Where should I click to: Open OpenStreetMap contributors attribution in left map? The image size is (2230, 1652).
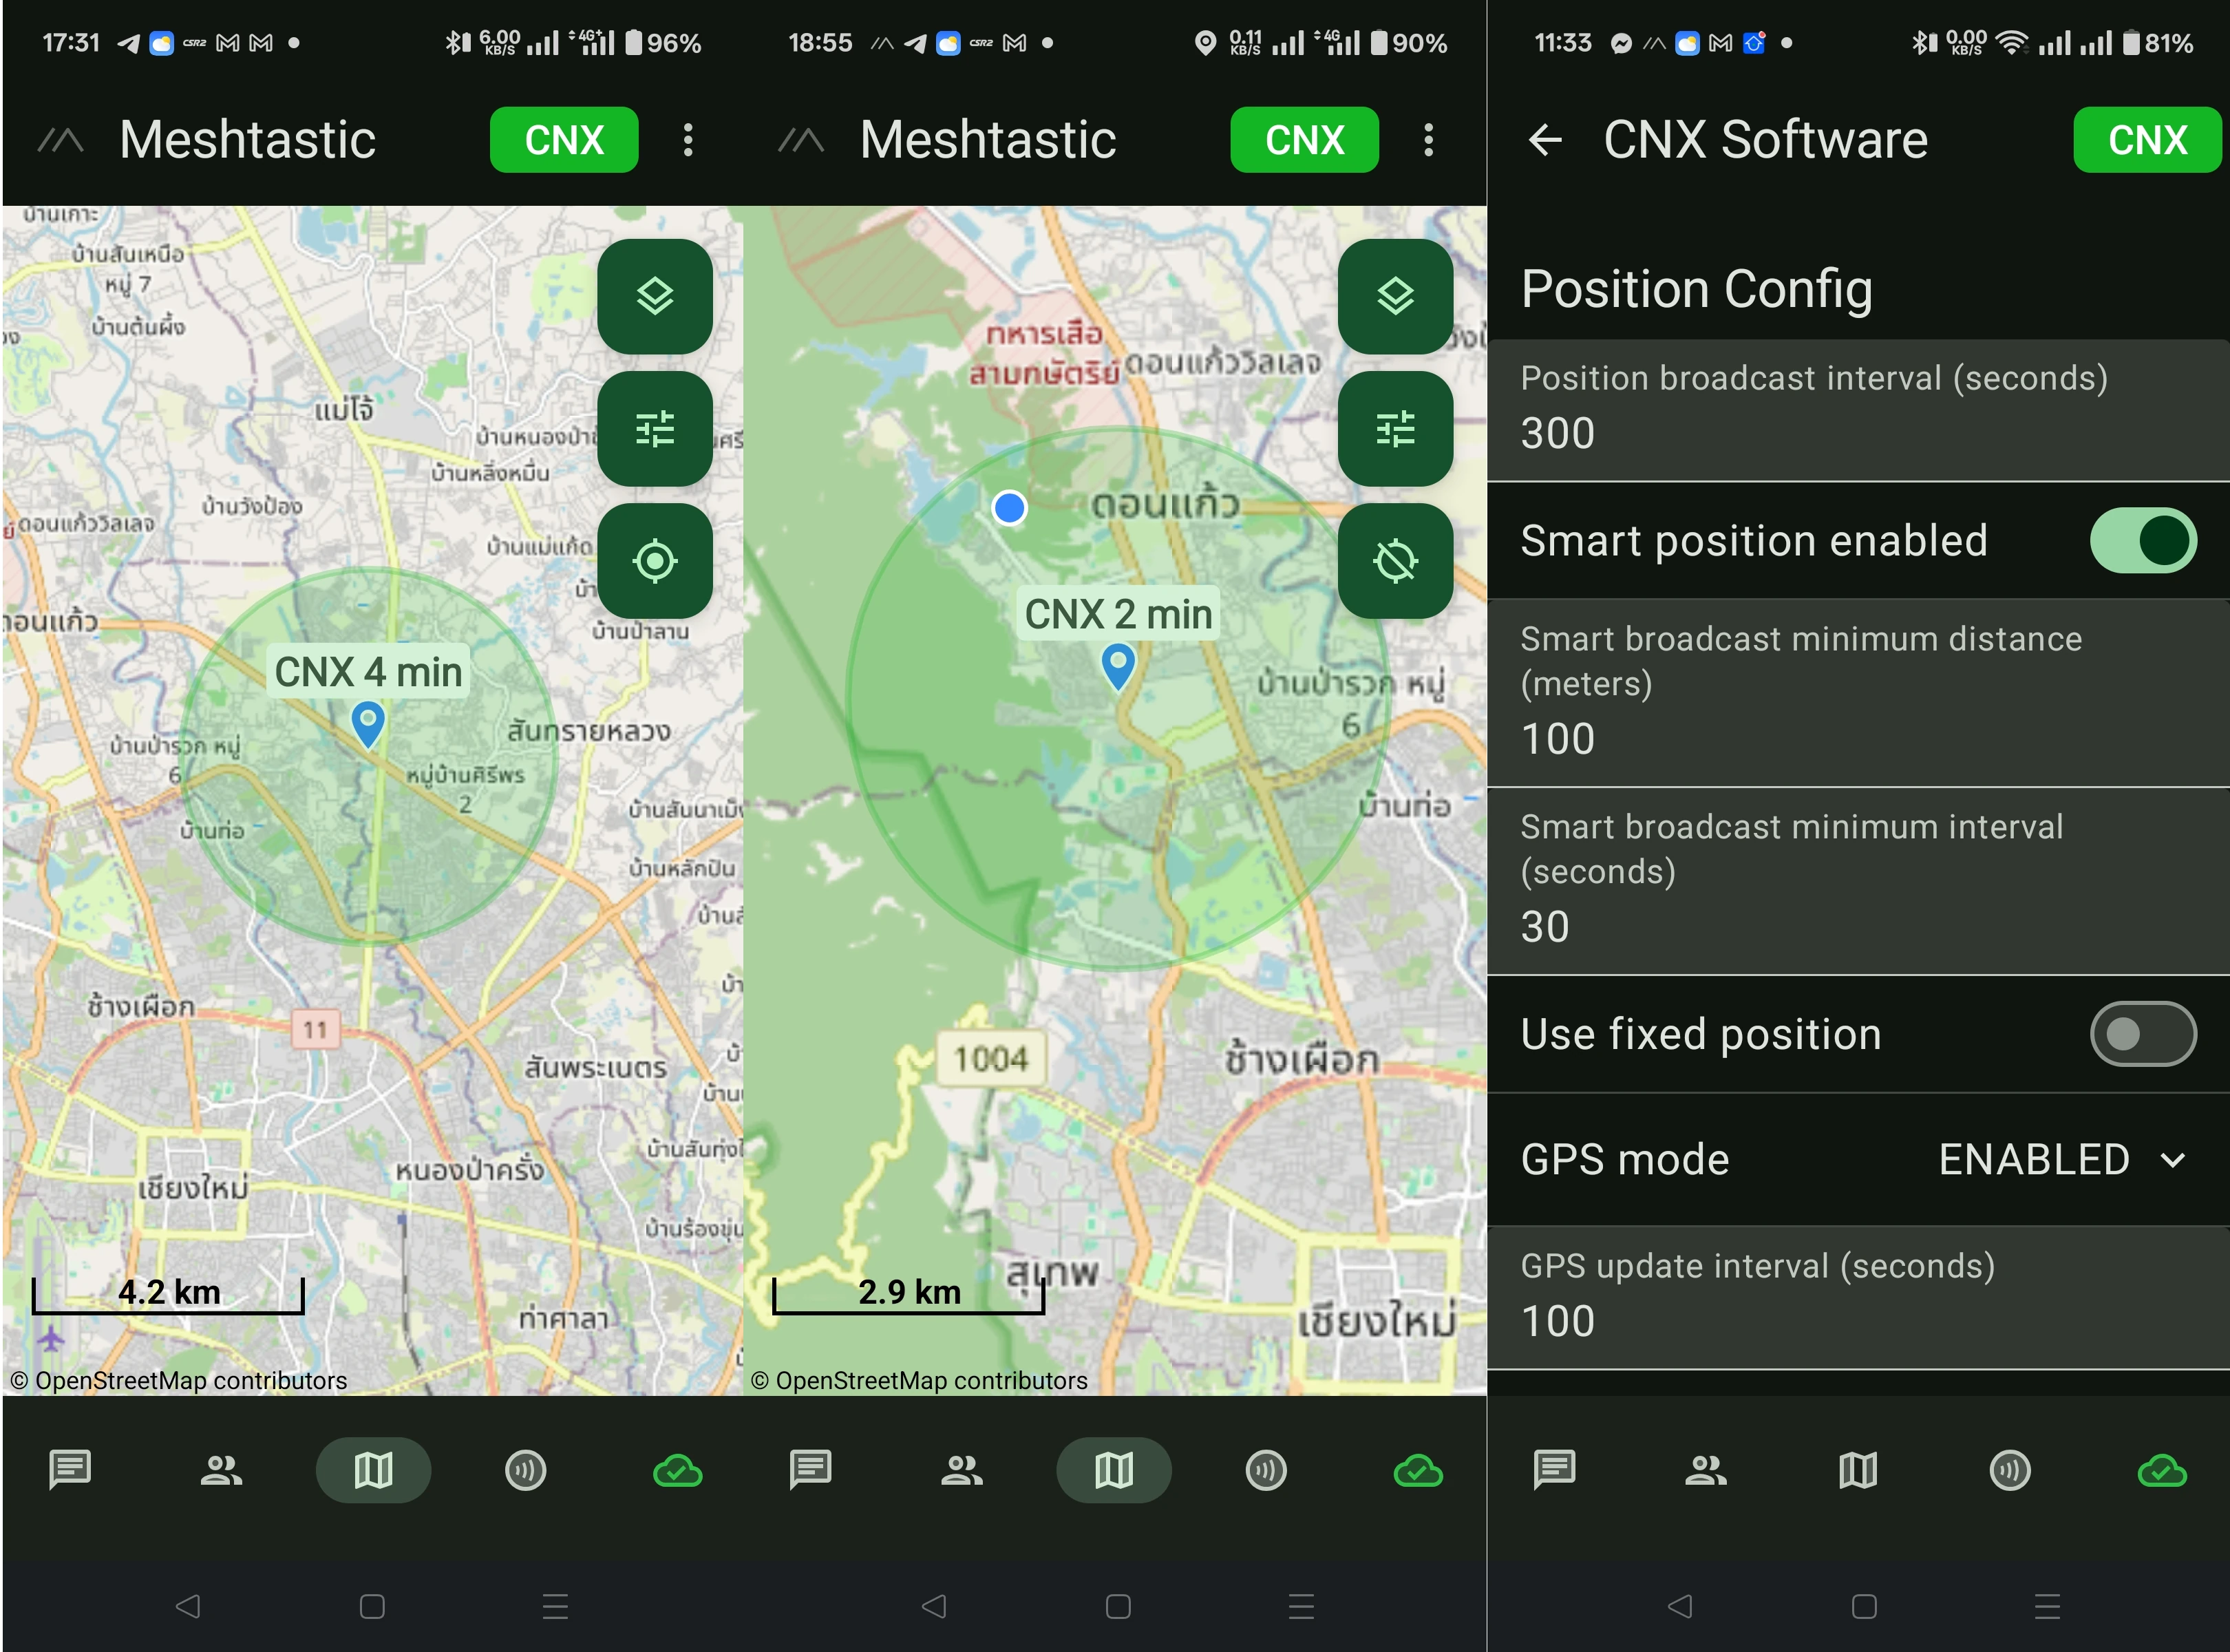pos(179,1381)
